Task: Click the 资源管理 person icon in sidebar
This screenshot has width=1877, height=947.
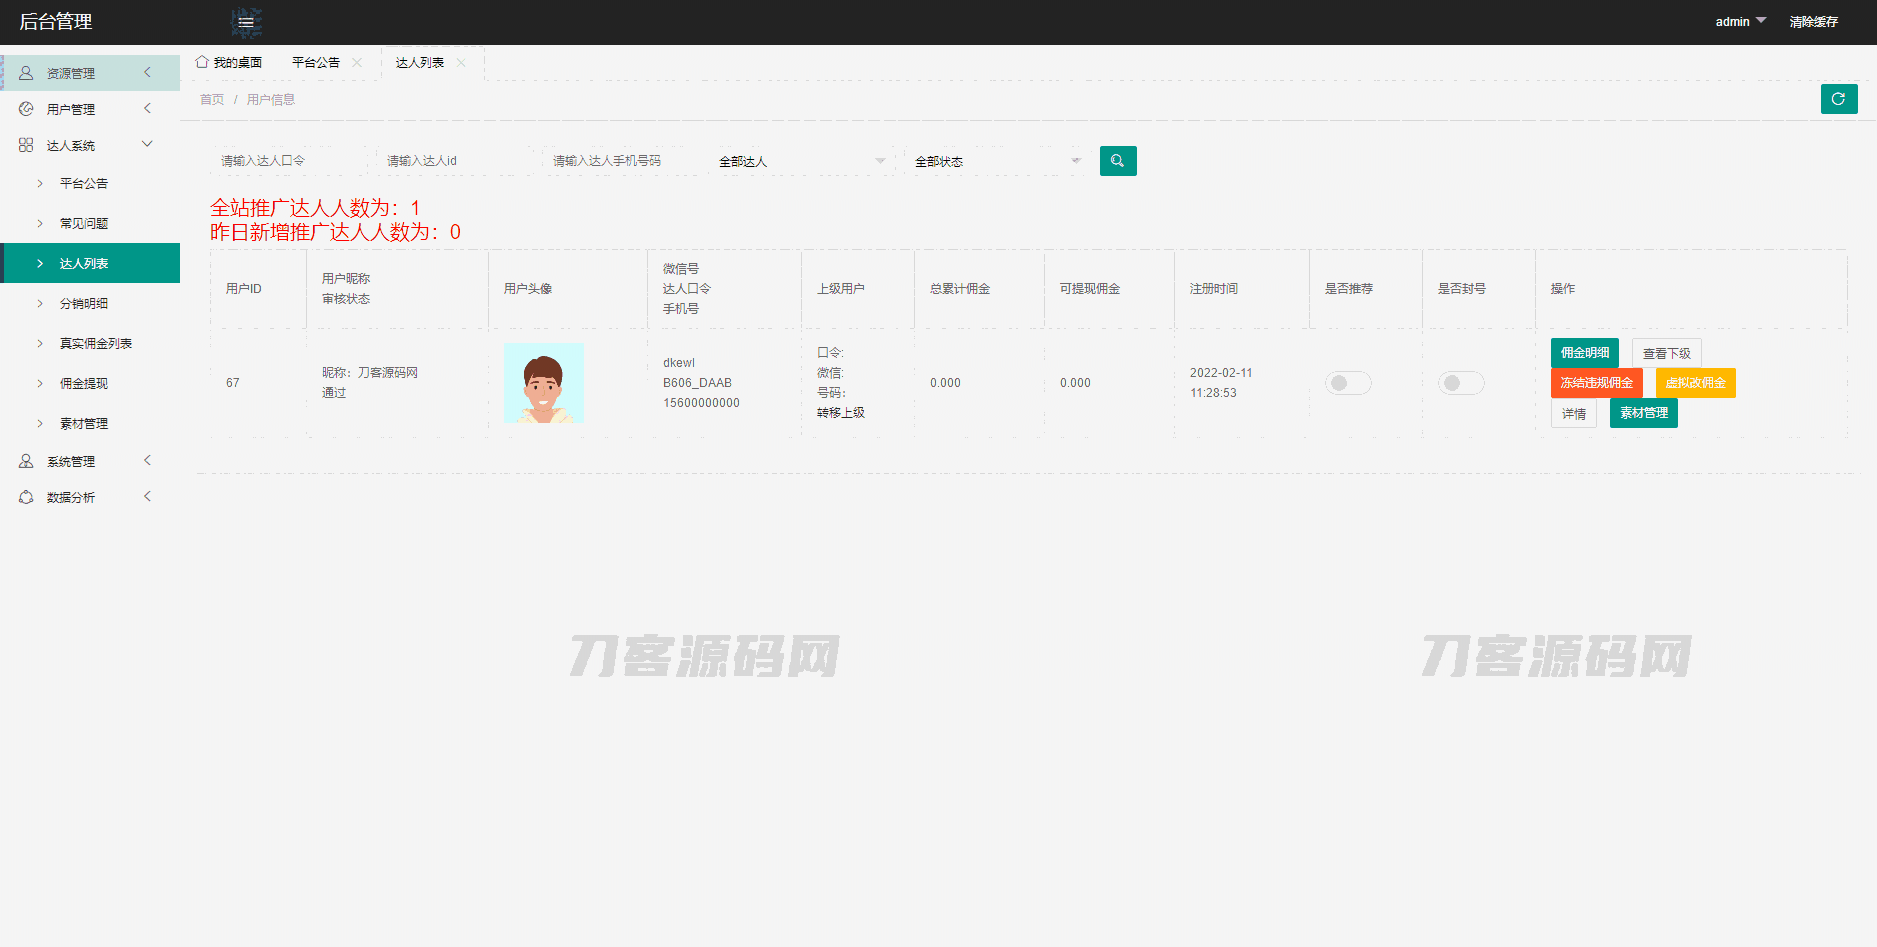Action: point(26,73)
